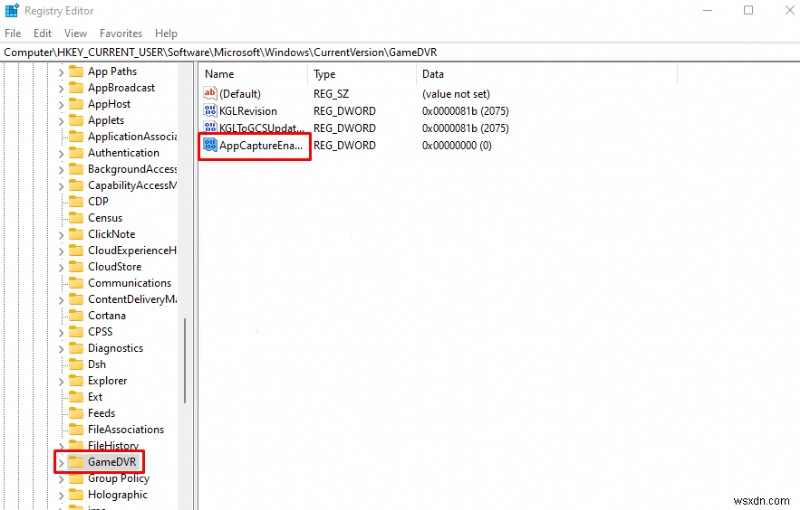Select the AppHost folder icon
The image size is (800, 510).
coord(76,104)
